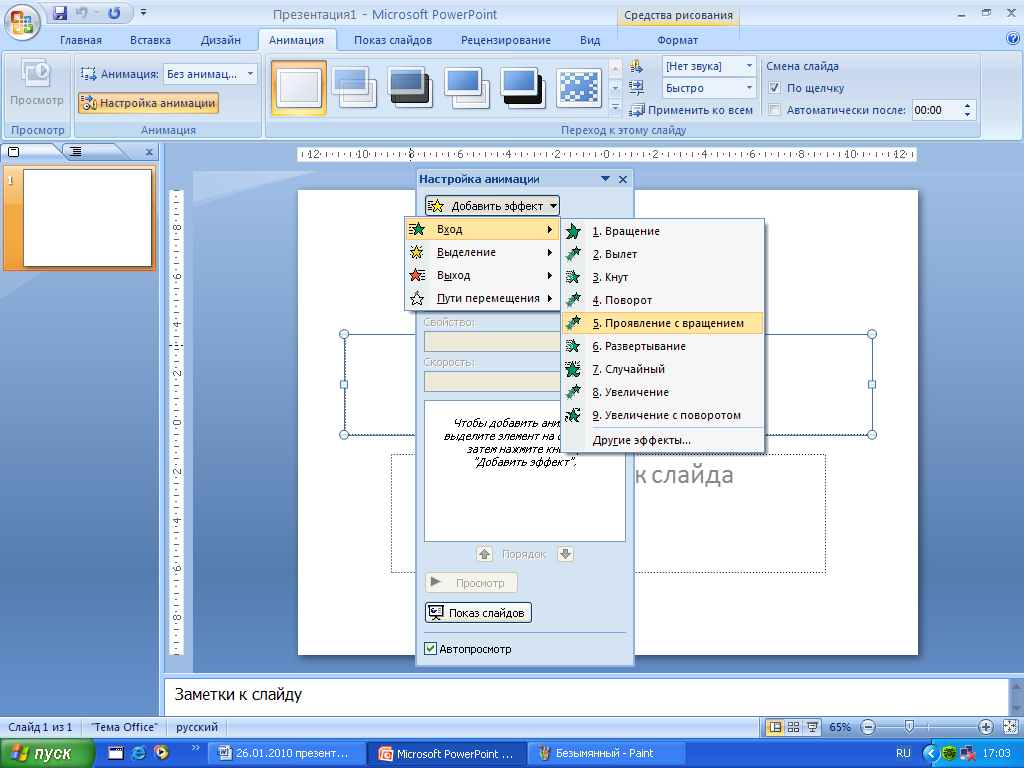Select slide 1 thumbnail
Image resolution: width=1024 pixels, height=768 pixels.
coord(88,217)
